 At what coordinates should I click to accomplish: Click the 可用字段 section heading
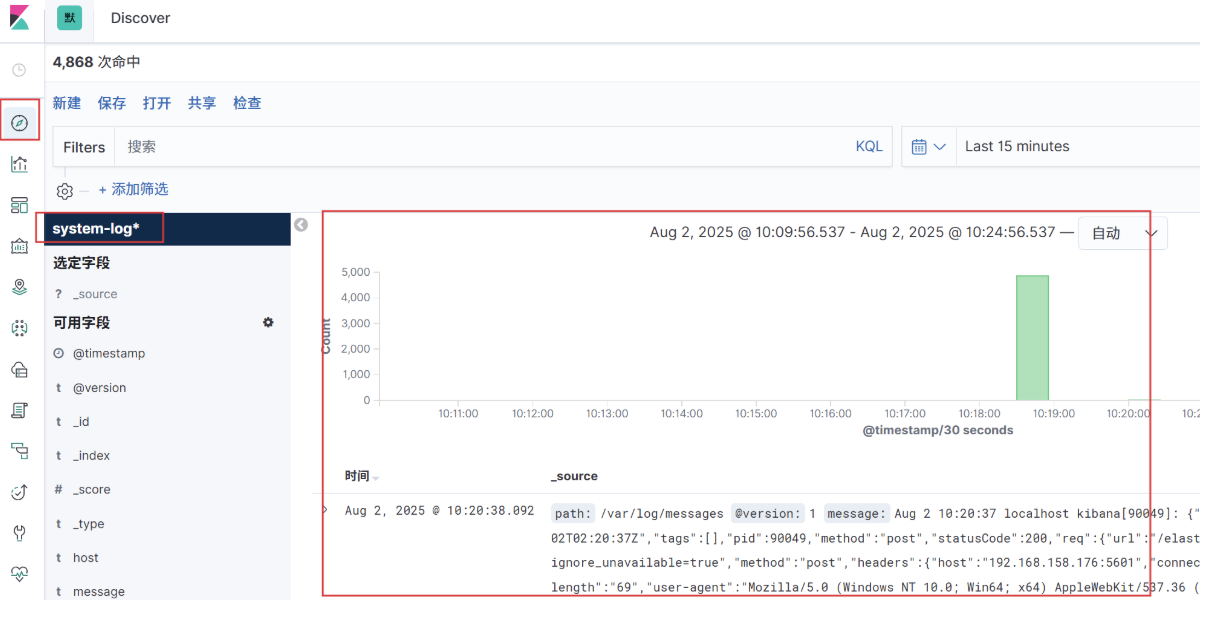tap(82, 323)
